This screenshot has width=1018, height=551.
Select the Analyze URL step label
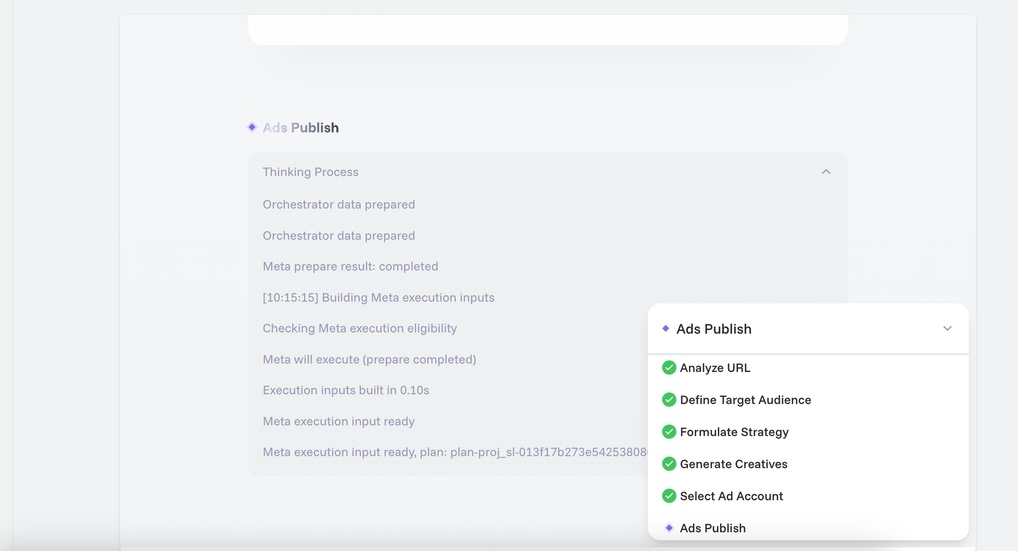(715, 368)
